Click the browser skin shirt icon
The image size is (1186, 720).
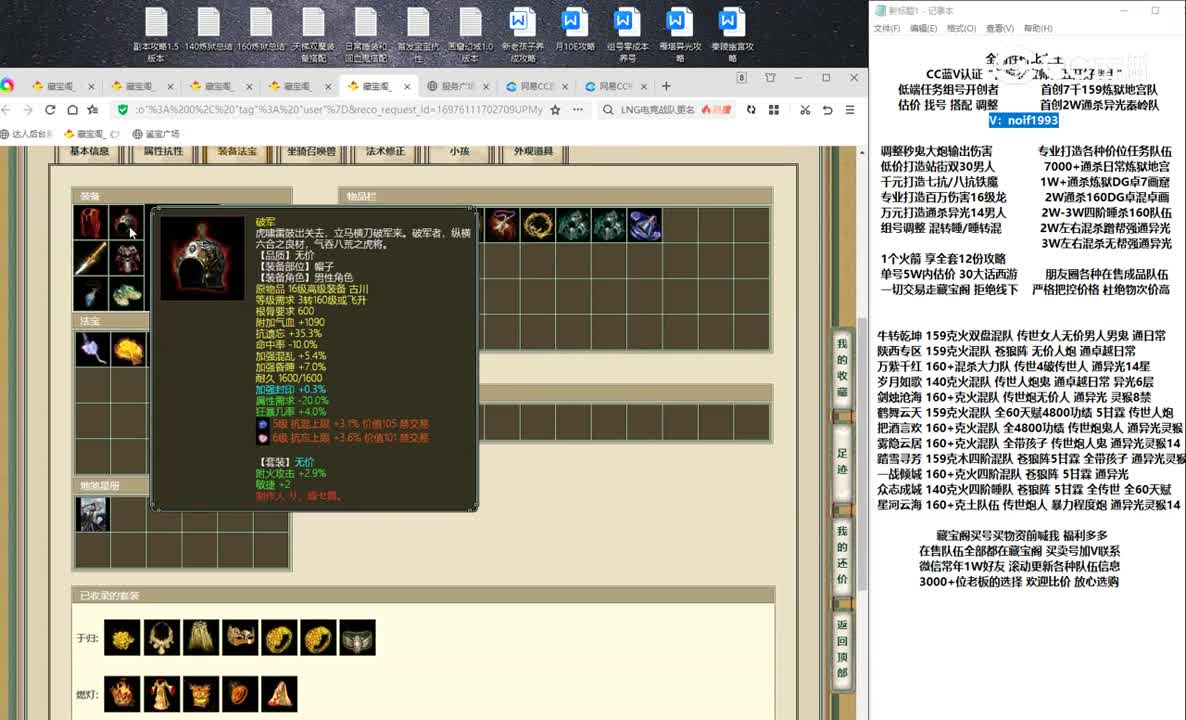[770, 78]
